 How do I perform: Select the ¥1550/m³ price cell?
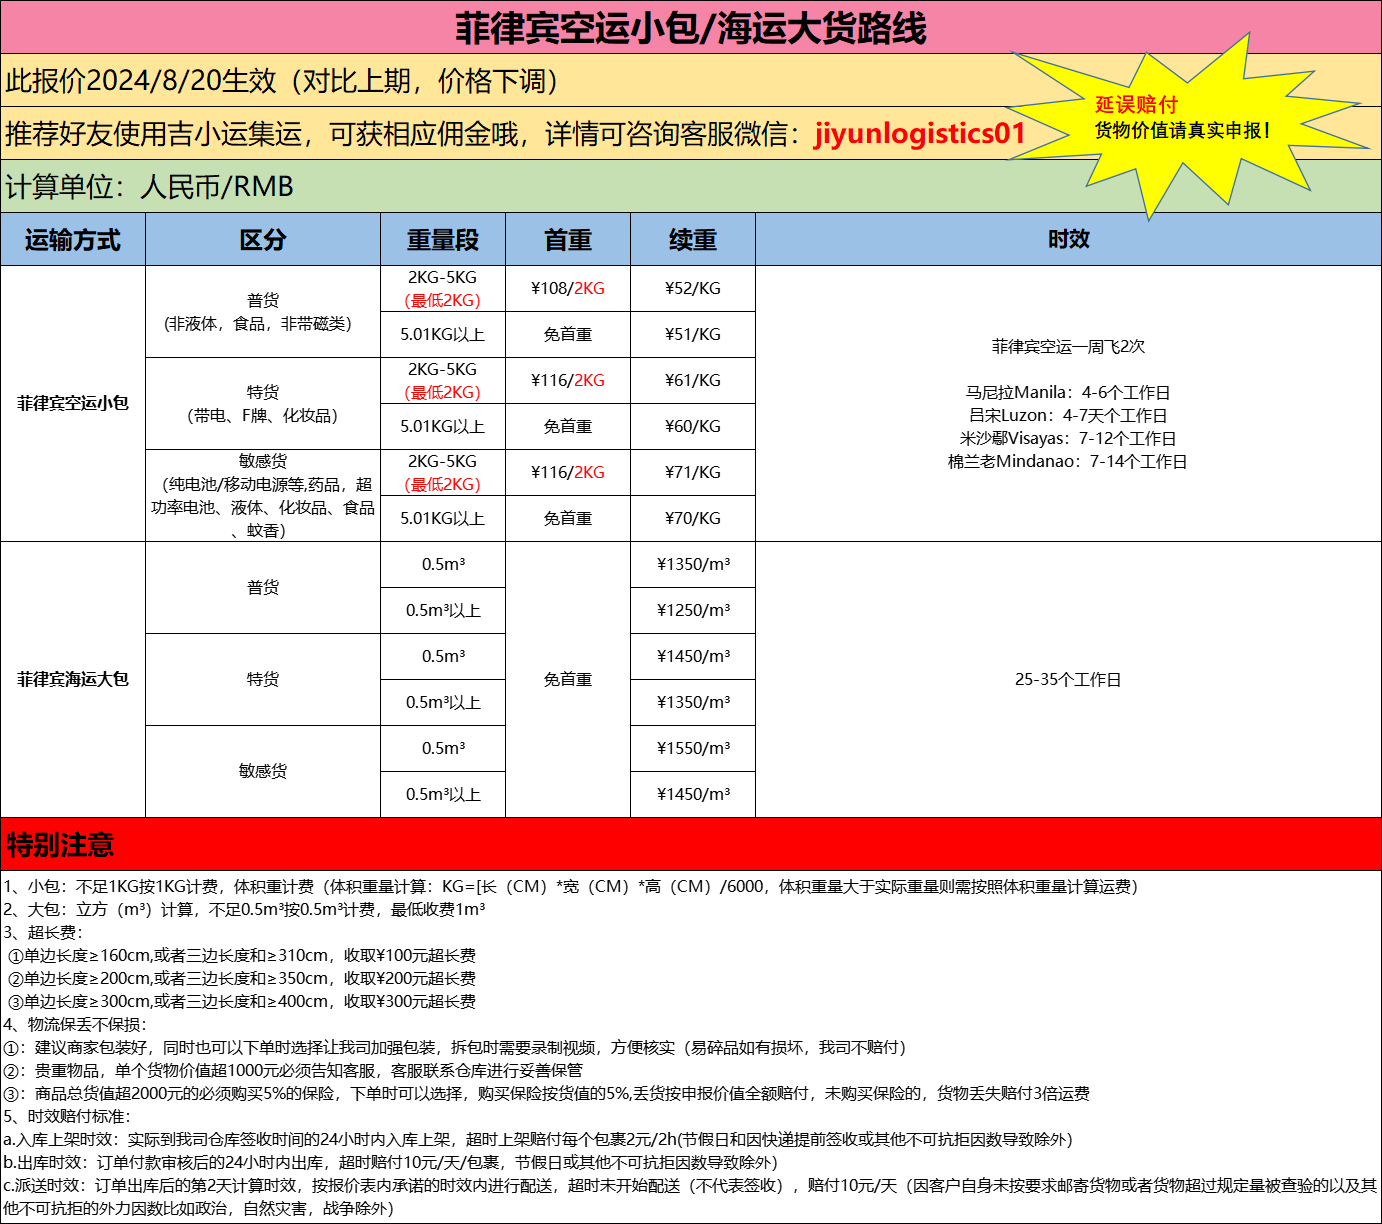click(x=693, y=748)
